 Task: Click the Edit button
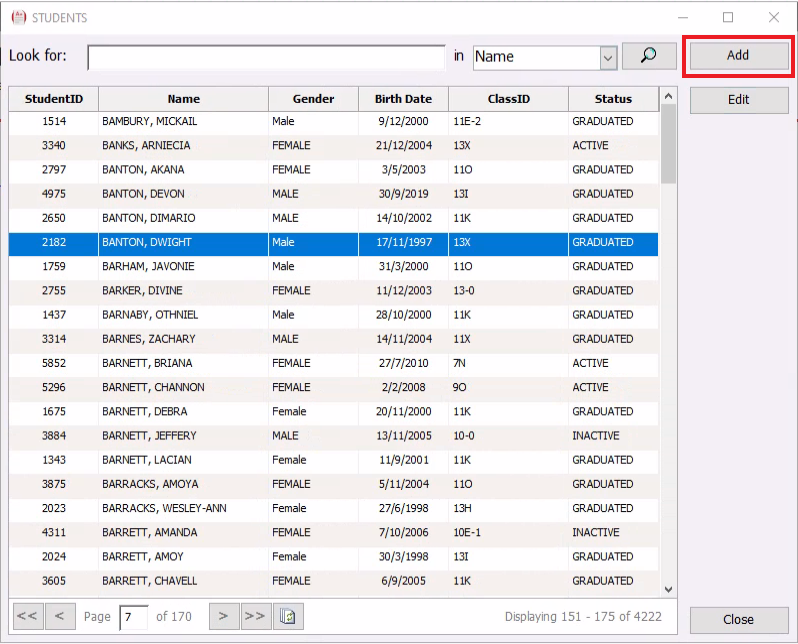(738, 100)
